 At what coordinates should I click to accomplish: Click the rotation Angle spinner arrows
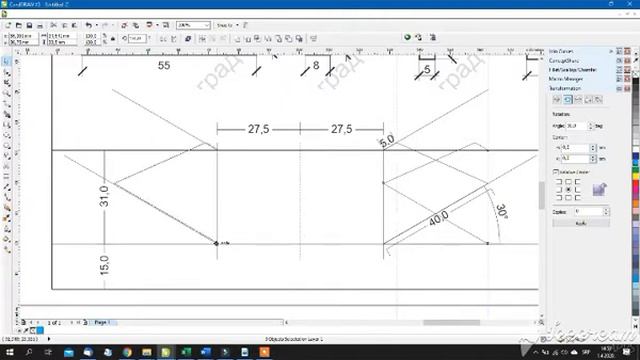pos(590,126)
